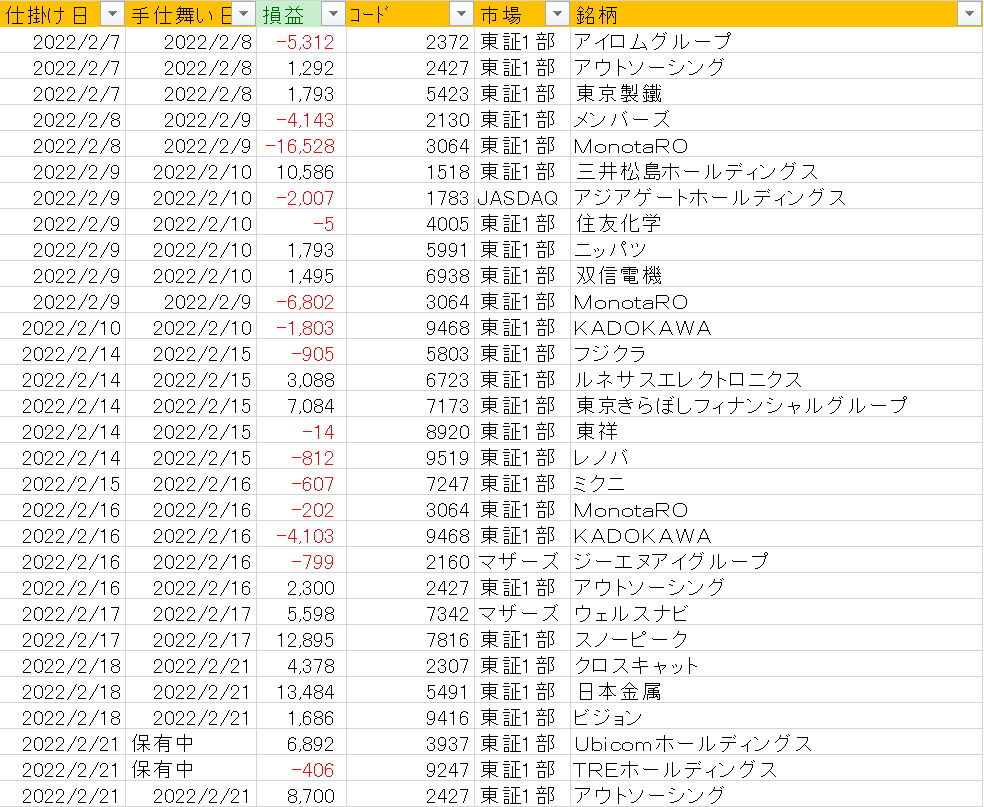
Task: Select the 東京きらぼしフィナンシャルグループ cell
Action: point(777,405)
